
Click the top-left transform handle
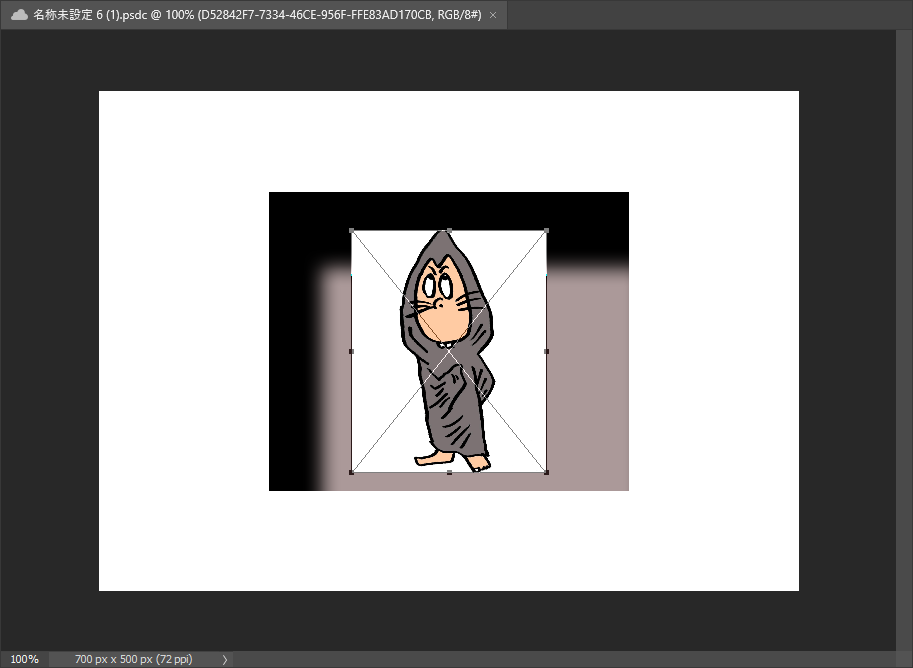351,231
